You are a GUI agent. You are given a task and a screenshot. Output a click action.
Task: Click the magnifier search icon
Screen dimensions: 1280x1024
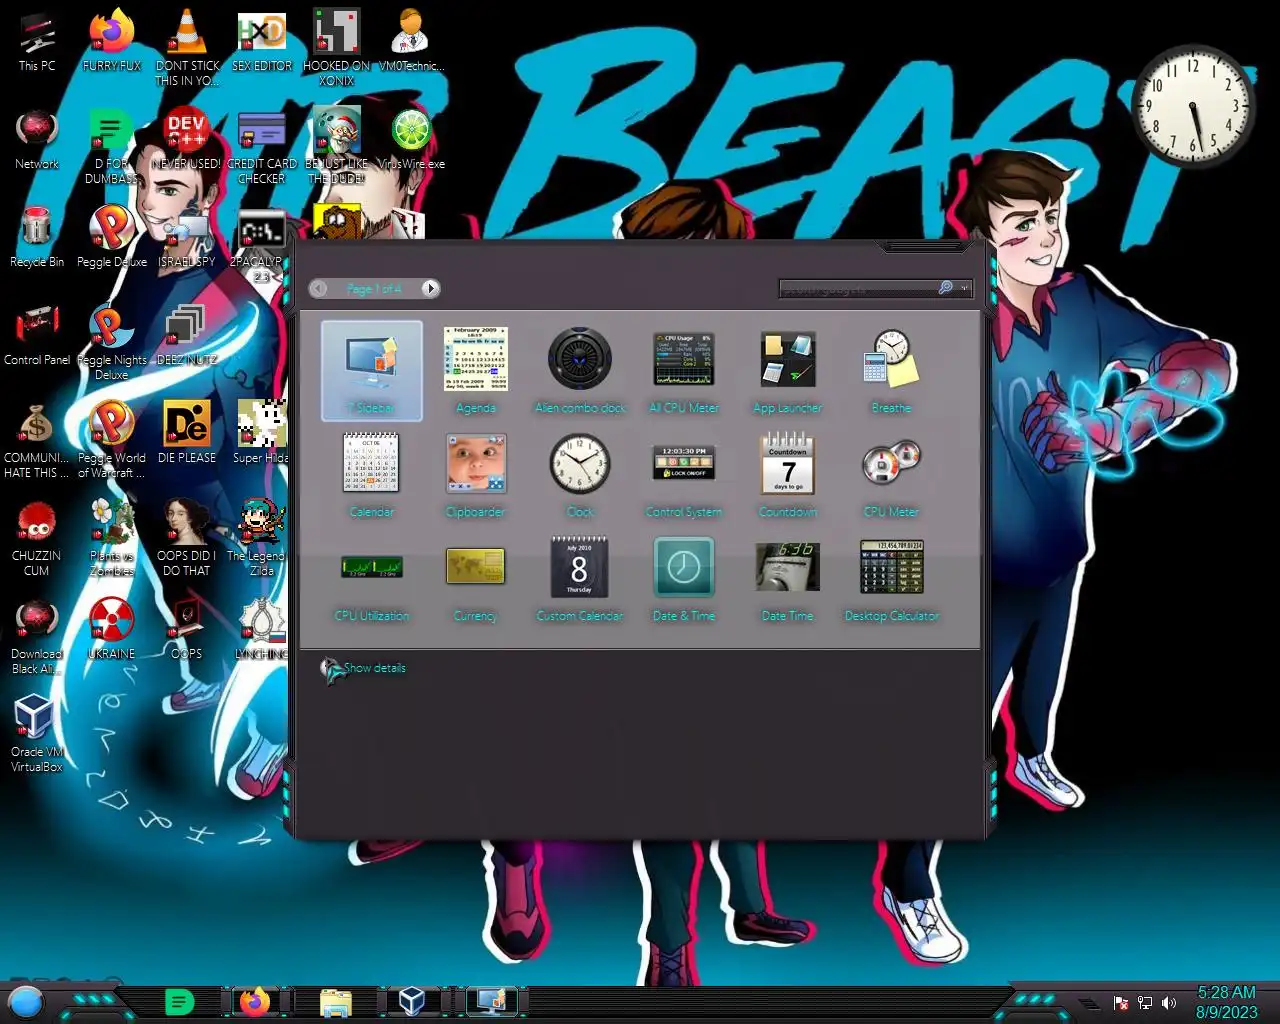pos(945,288)
